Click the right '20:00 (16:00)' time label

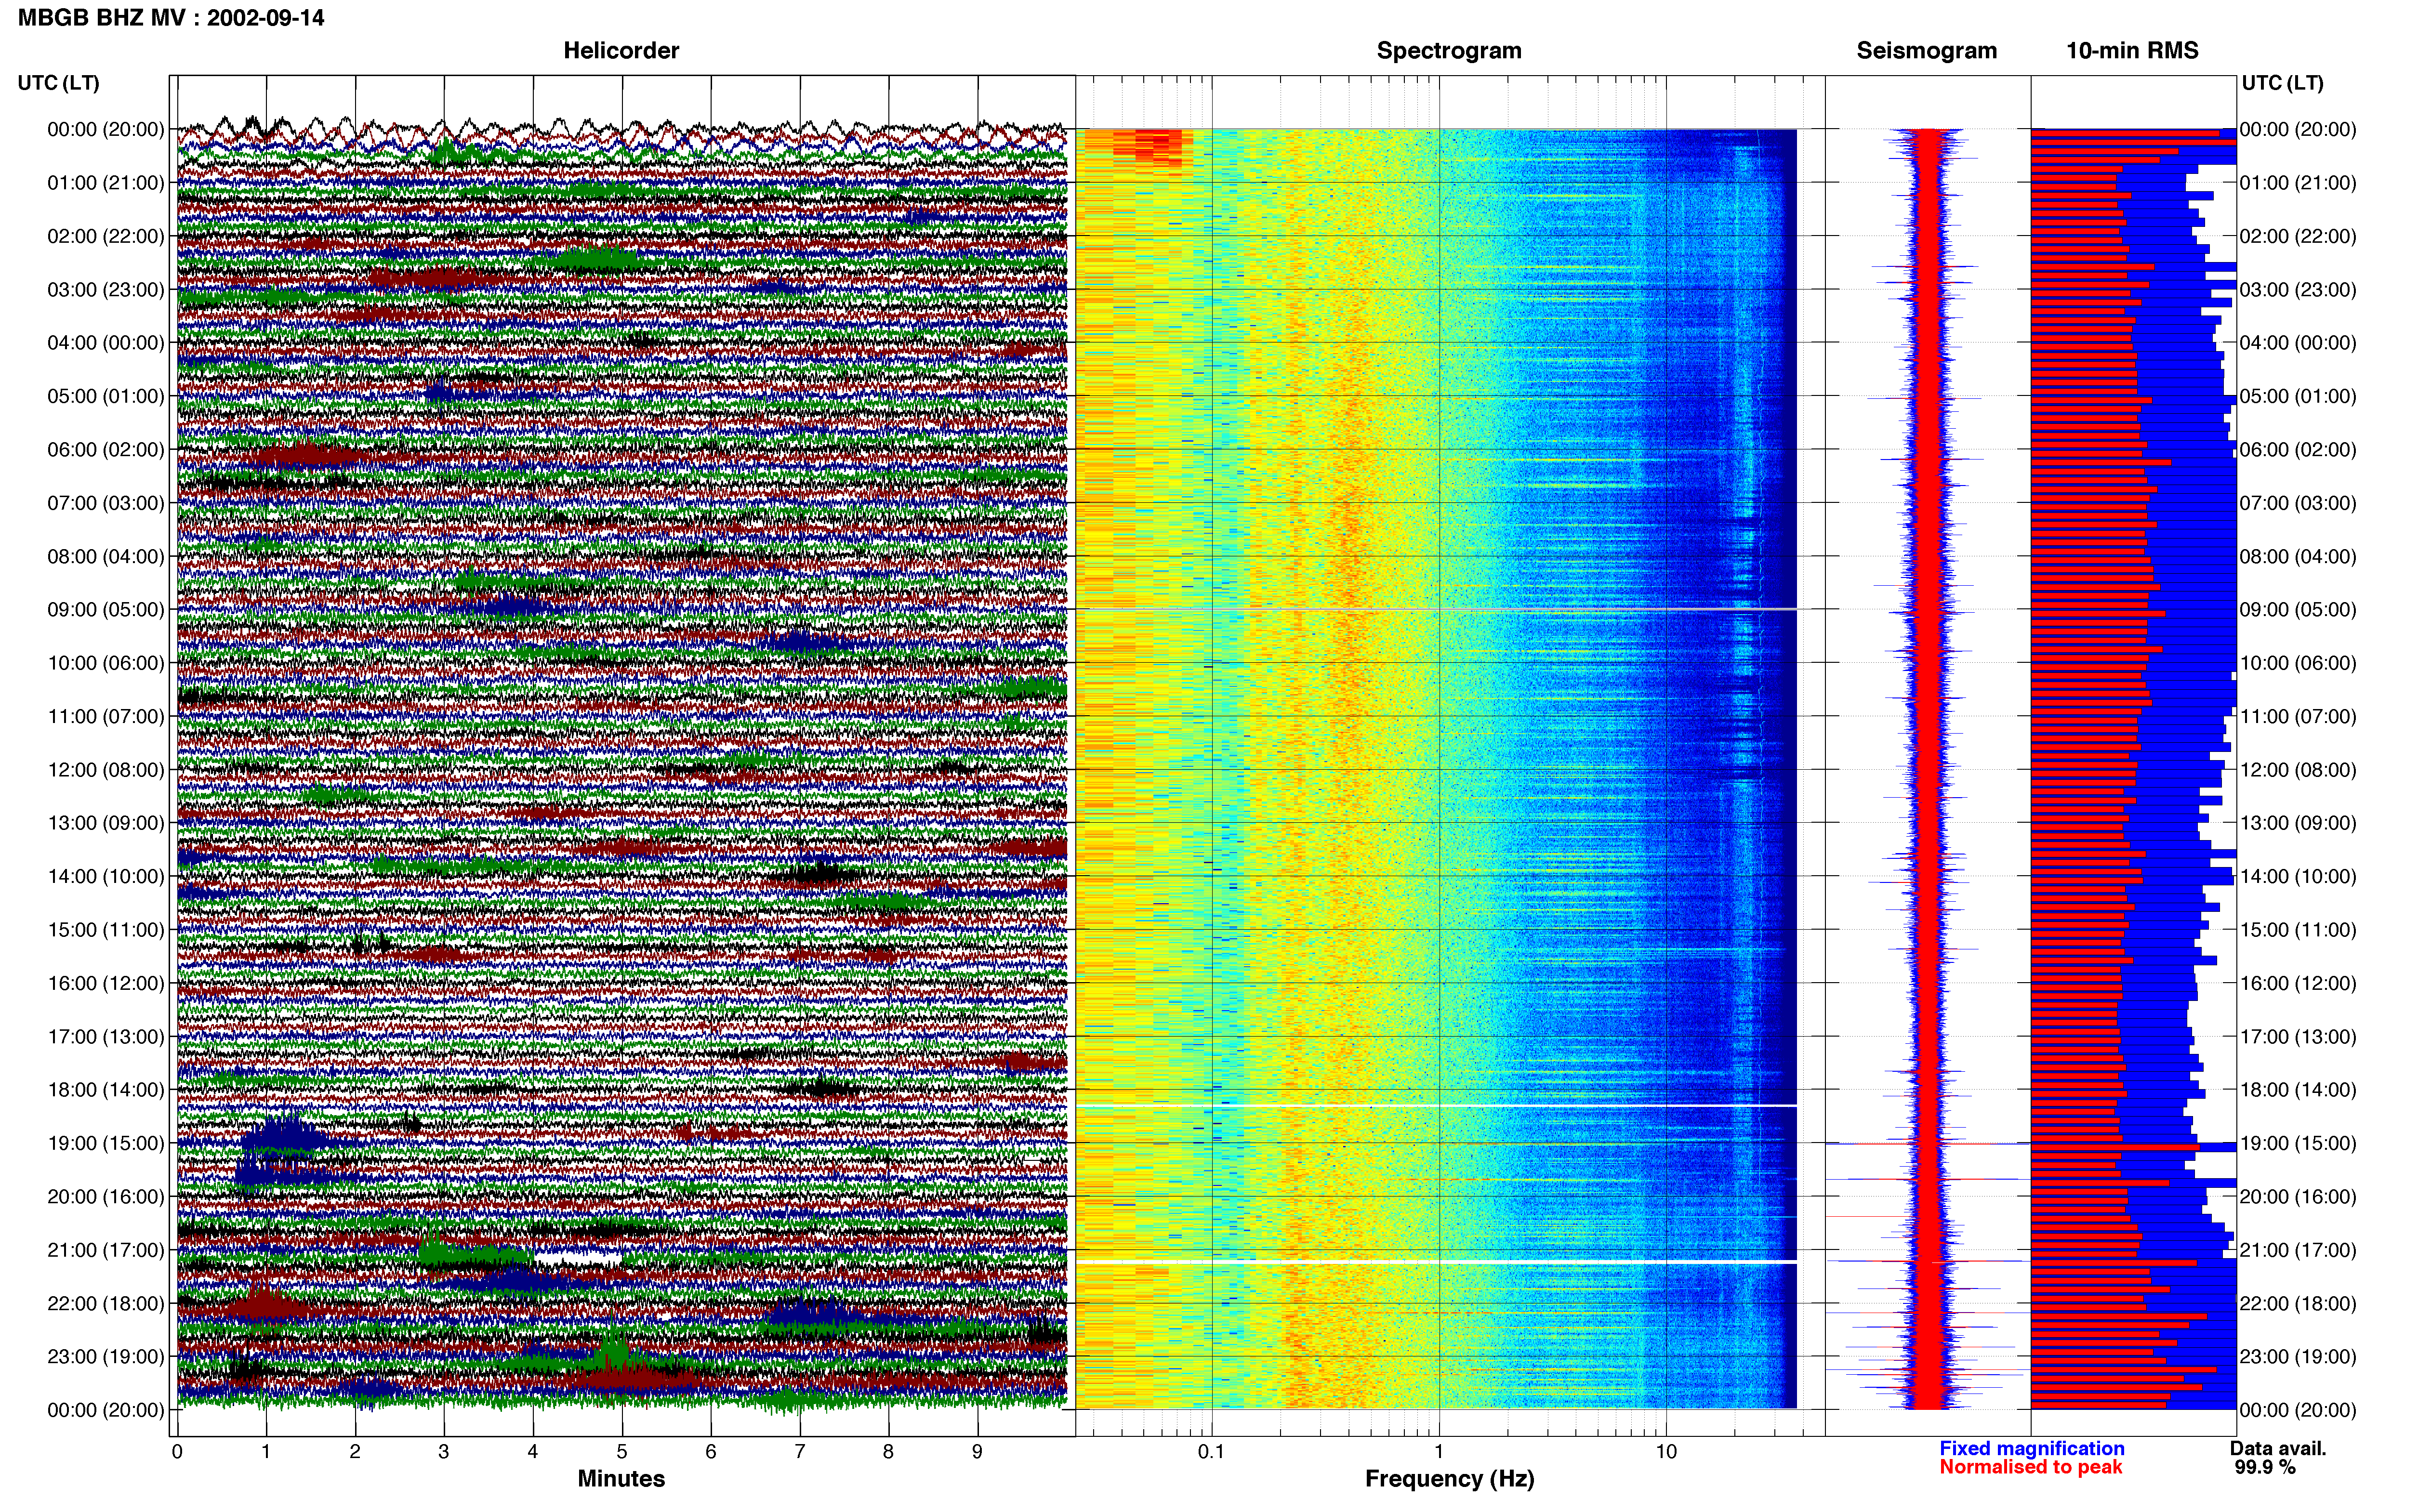(x=2298, y=1197)
